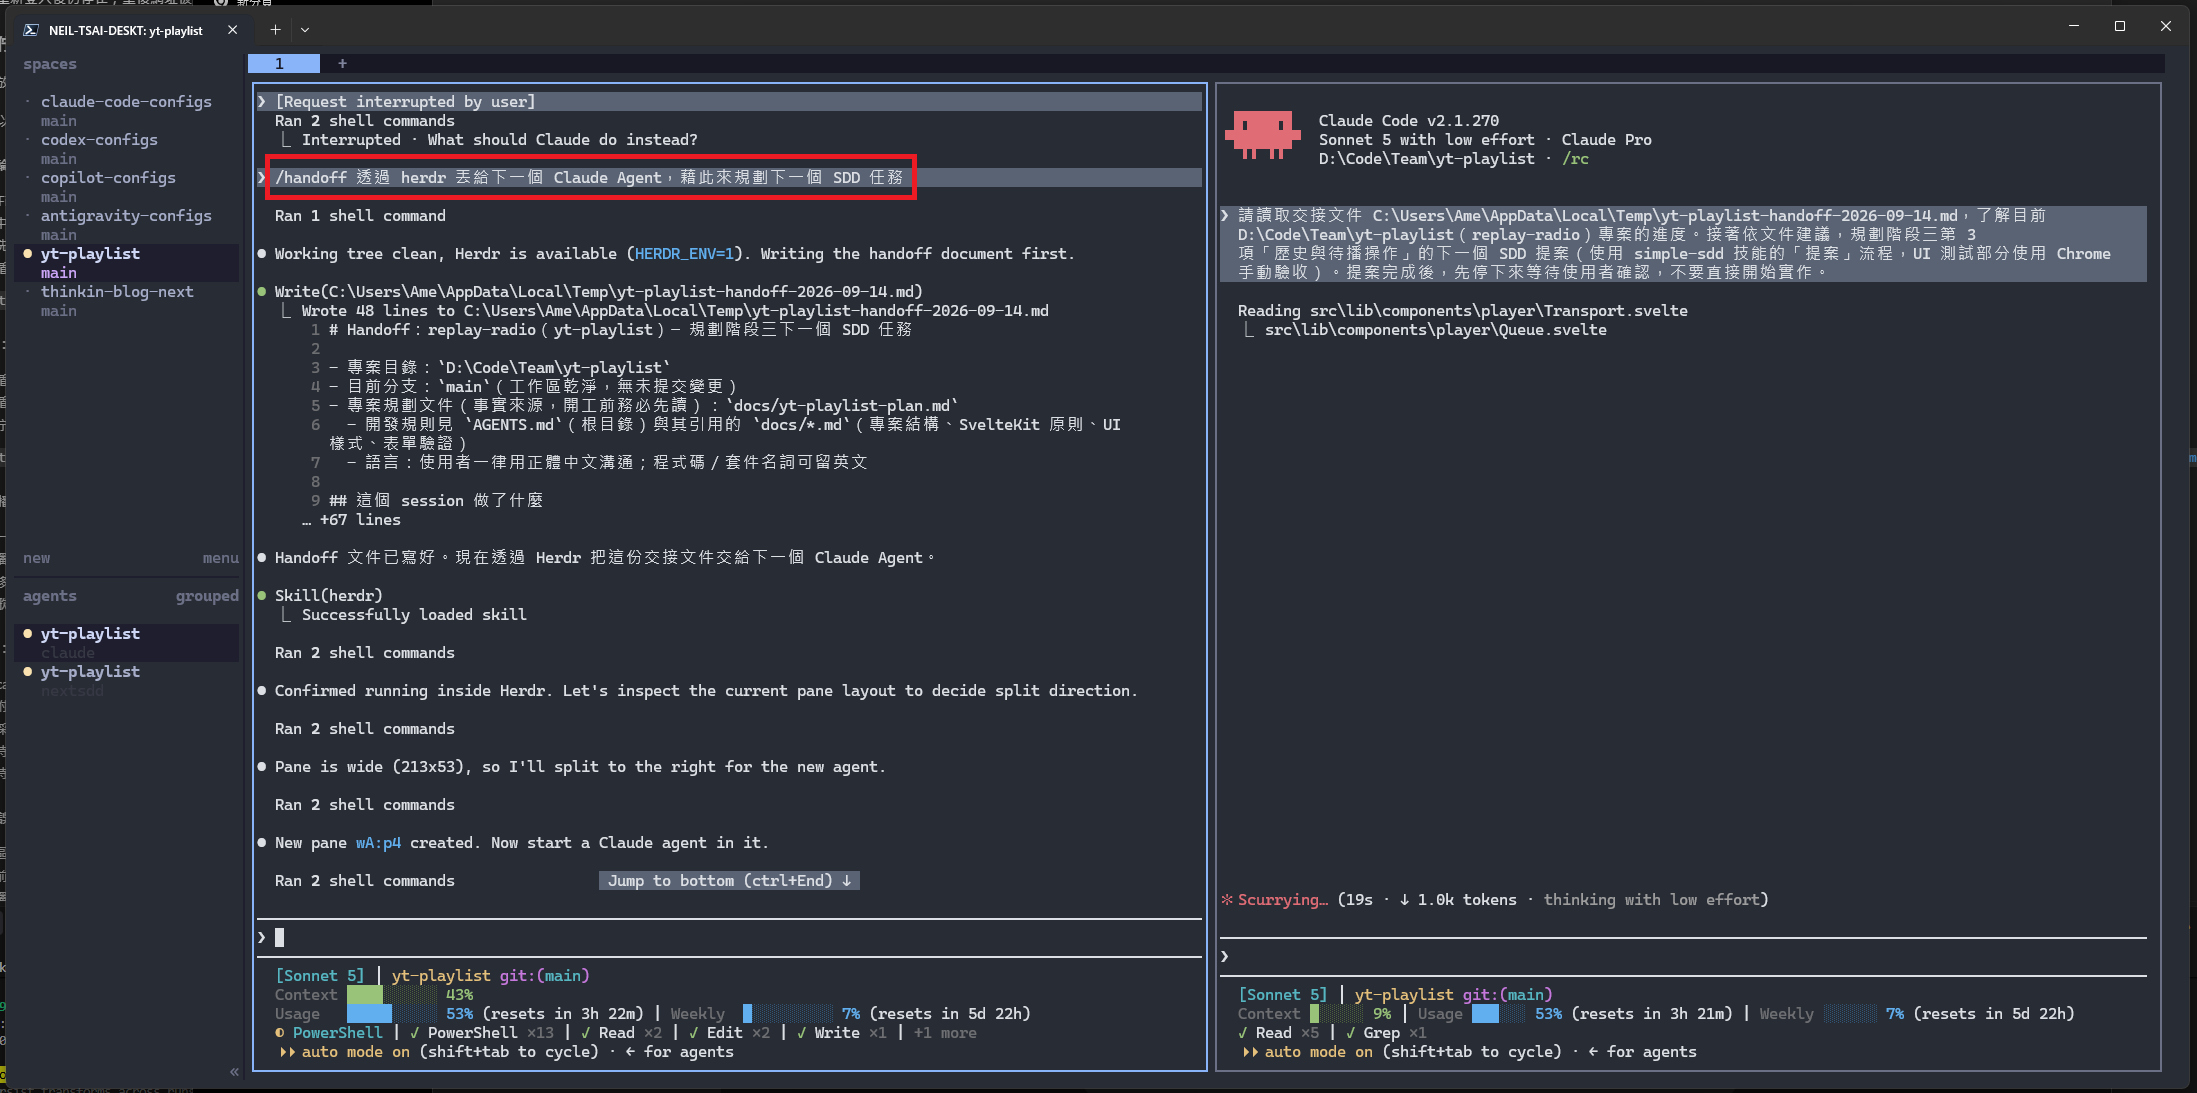Add a new Herdr workspace with plus
Image resolution: width=2197 pixels, height=1093 pixels.
pos(342,63)
